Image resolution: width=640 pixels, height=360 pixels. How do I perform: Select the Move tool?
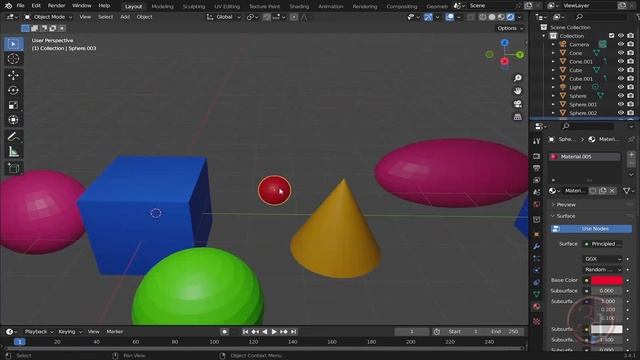13,75
